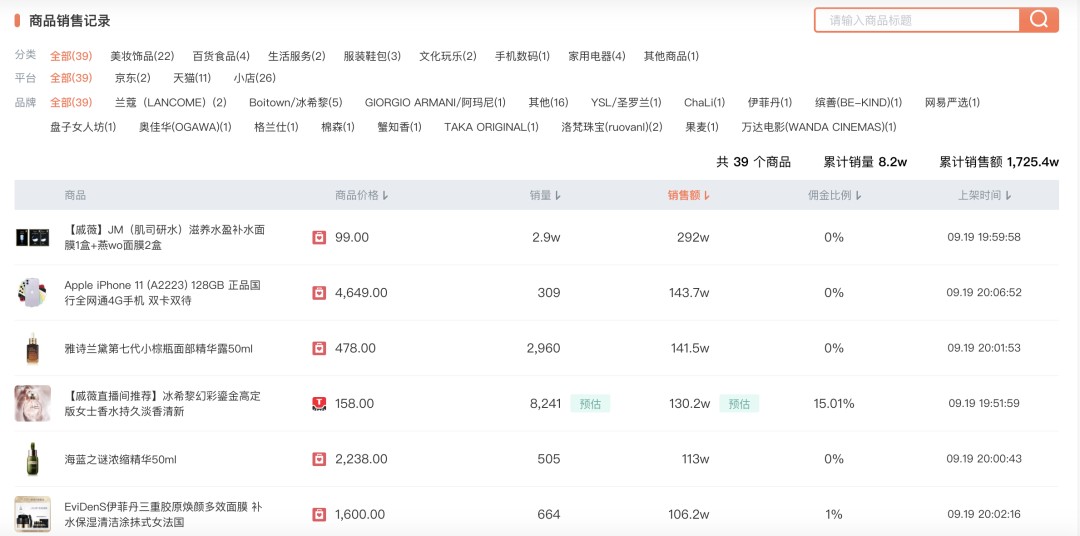Open 冰希黎幻彩鎏金 perfume product title
The image size is (1080, 536).
pos(163,404)
